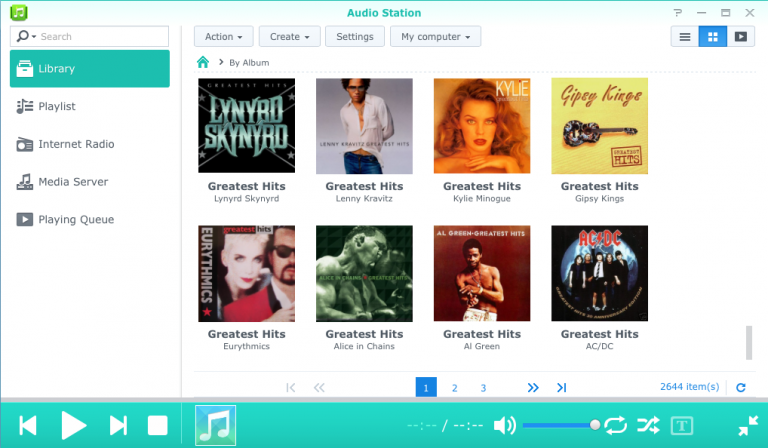The image size is (768, 448).
Task: Go back several pages with double-left arrows
Action: pos(319,388)
